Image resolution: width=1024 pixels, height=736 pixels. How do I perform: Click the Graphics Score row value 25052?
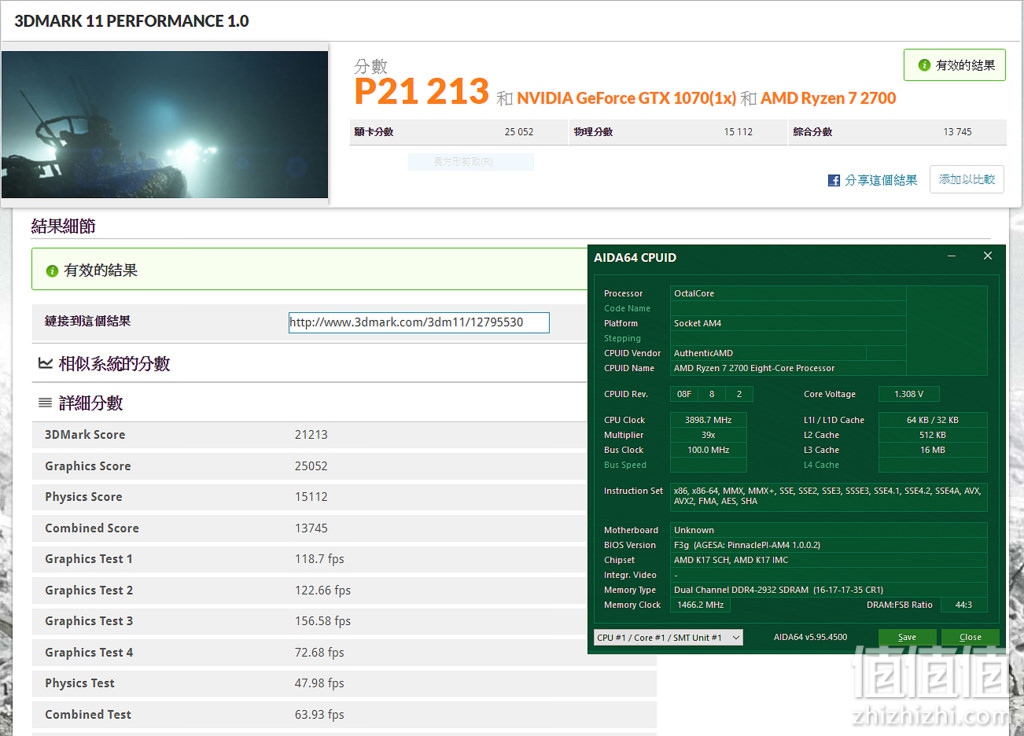tap(311, 466)
